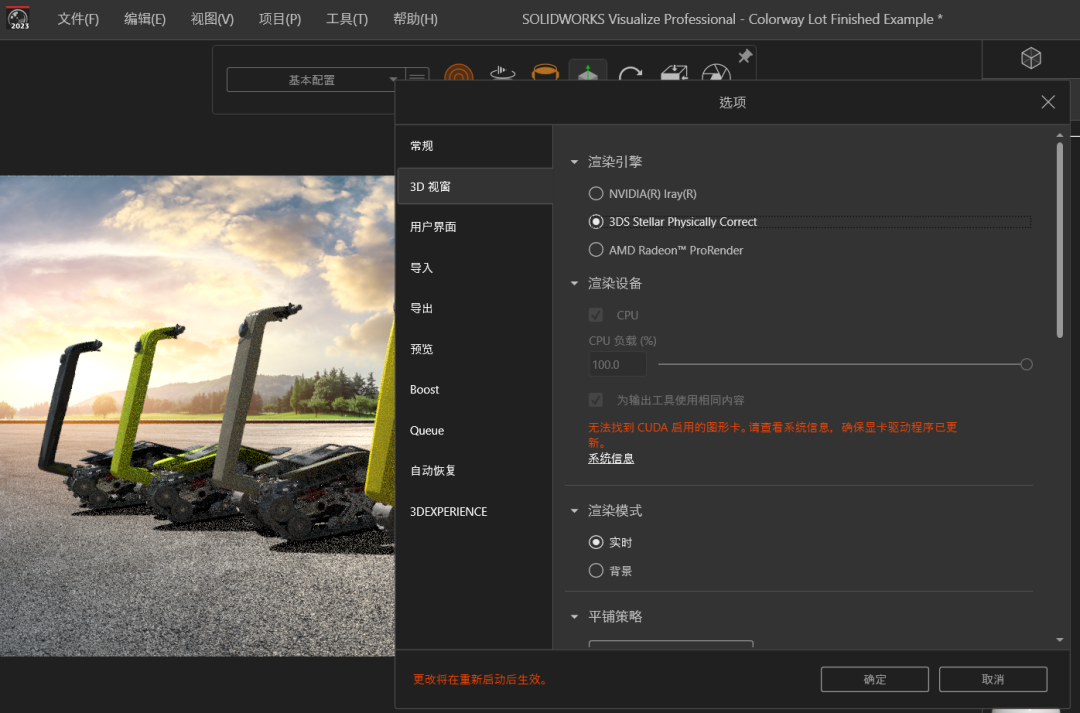The height and width of the screenshot is (713, 1080).
Task: Open the 工具(T) menu
Action: coord(346,18)
